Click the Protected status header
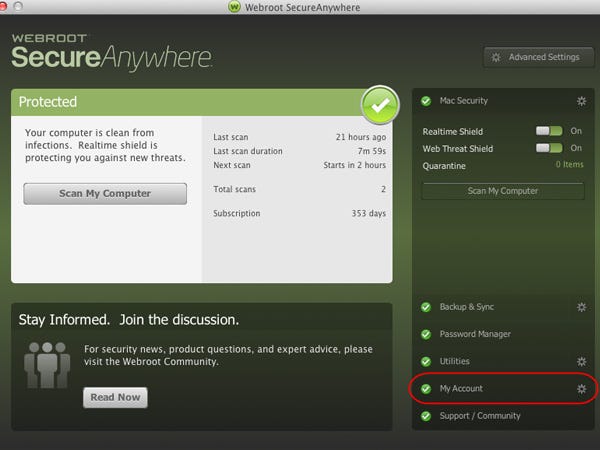Viewport: 600px width, 450px height. [202, 102]
